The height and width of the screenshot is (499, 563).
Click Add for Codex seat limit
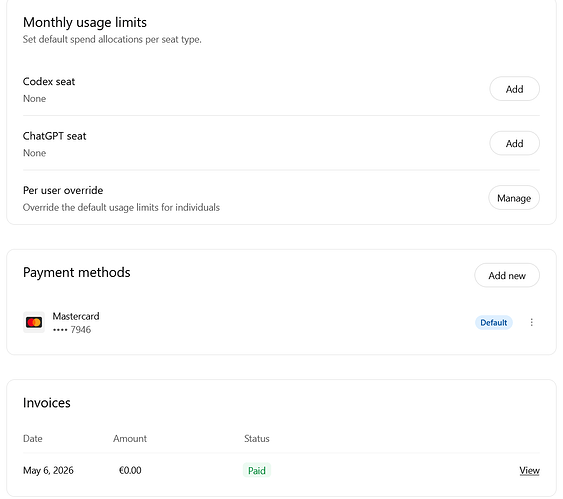tap(514, 89)
